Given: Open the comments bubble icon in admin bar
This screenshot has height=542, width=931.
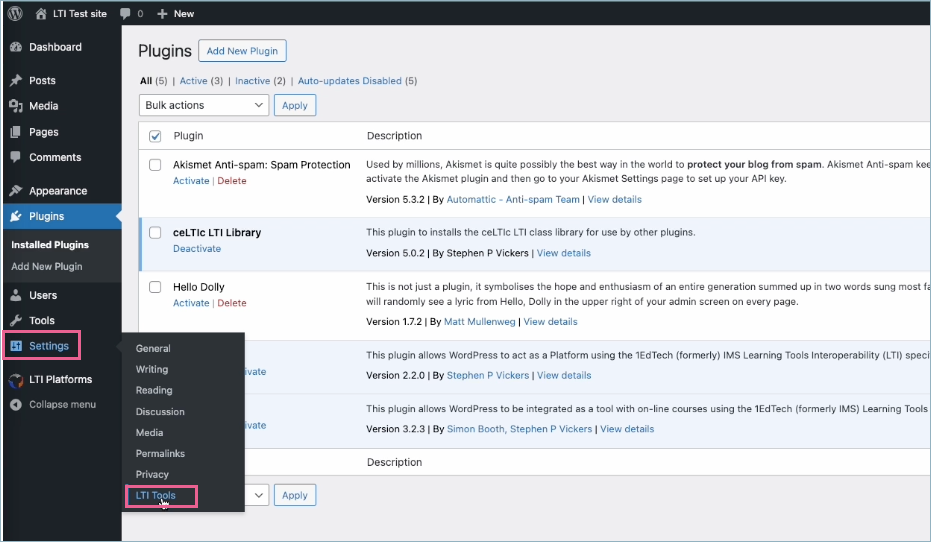Looking at the screenshot, I should pos(125,14).
